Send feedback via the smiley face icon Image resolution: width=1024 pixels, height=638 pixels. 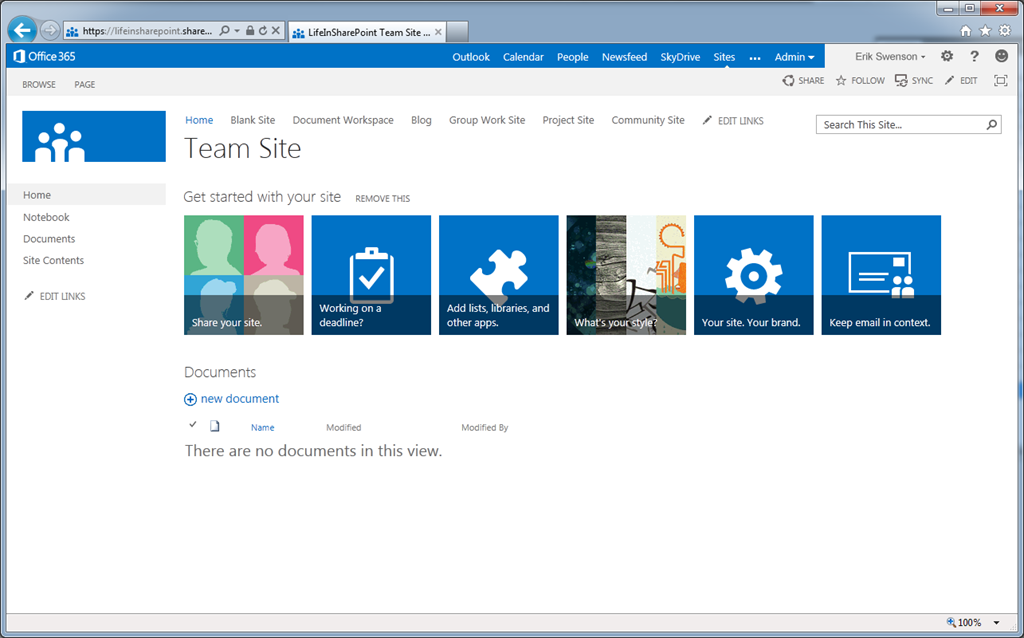1001,56
